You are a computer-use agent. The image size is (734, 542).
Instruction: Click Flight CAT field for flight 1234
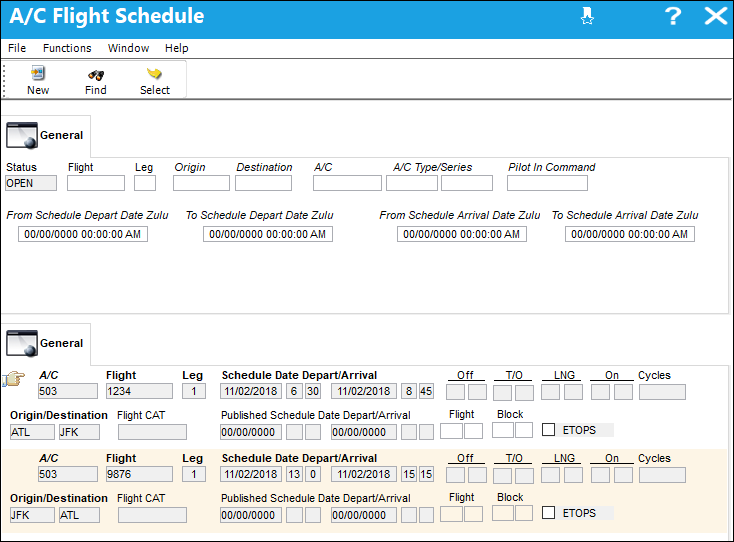[152, 432]
